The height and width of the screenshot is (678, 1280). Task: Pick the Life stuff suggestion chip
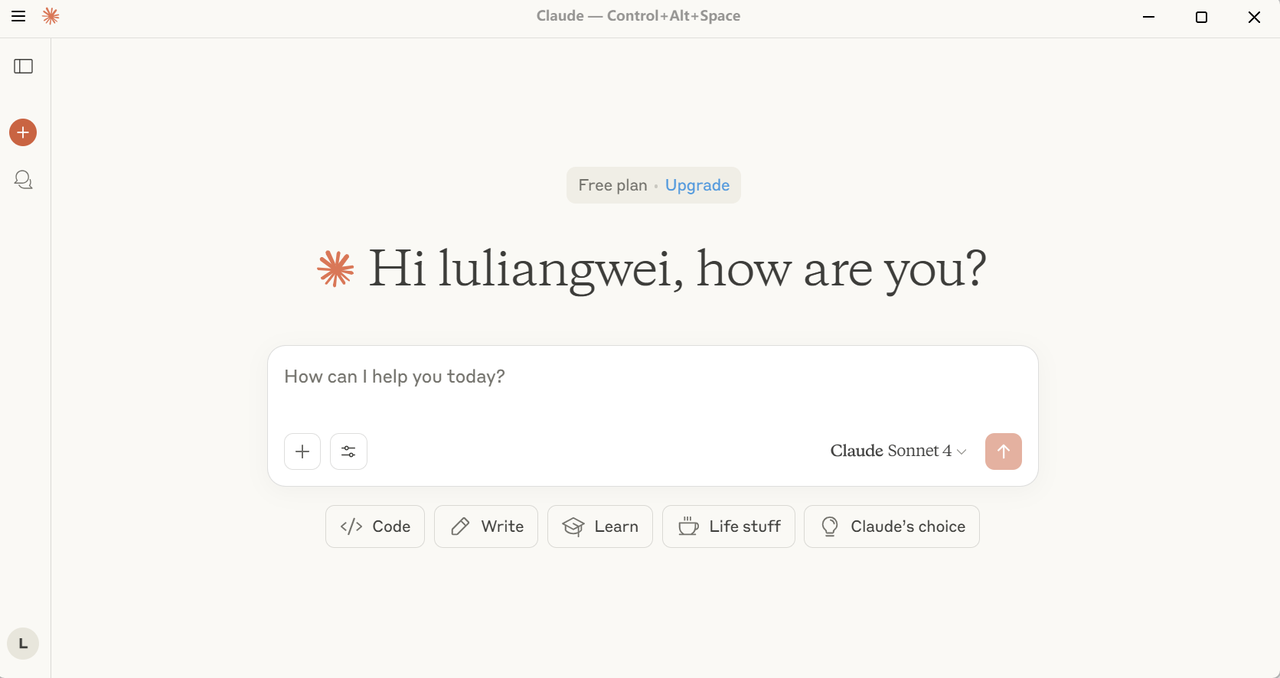pyautogui.click(x=729, y=526)
